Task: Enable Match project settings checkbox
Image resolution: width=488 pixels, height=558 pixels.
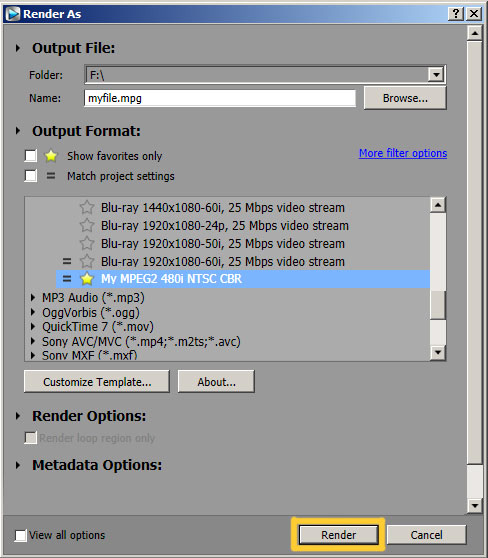Action: pyautogui.click(x=31, y=175)
